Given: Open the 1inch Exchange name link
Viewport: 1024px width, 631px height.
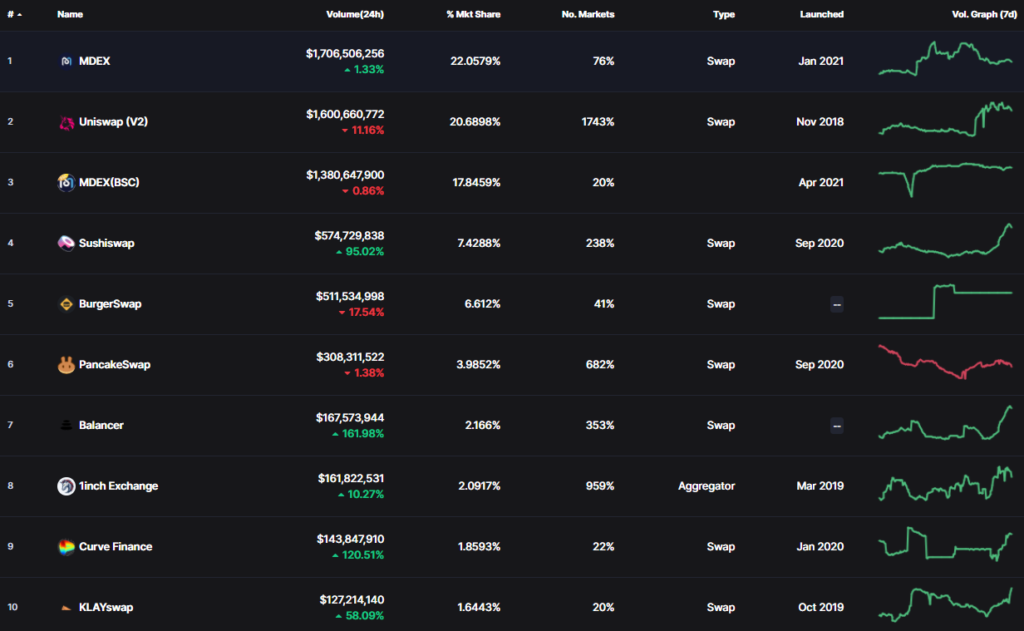Looking at the screenshot, I should point(118,486).
